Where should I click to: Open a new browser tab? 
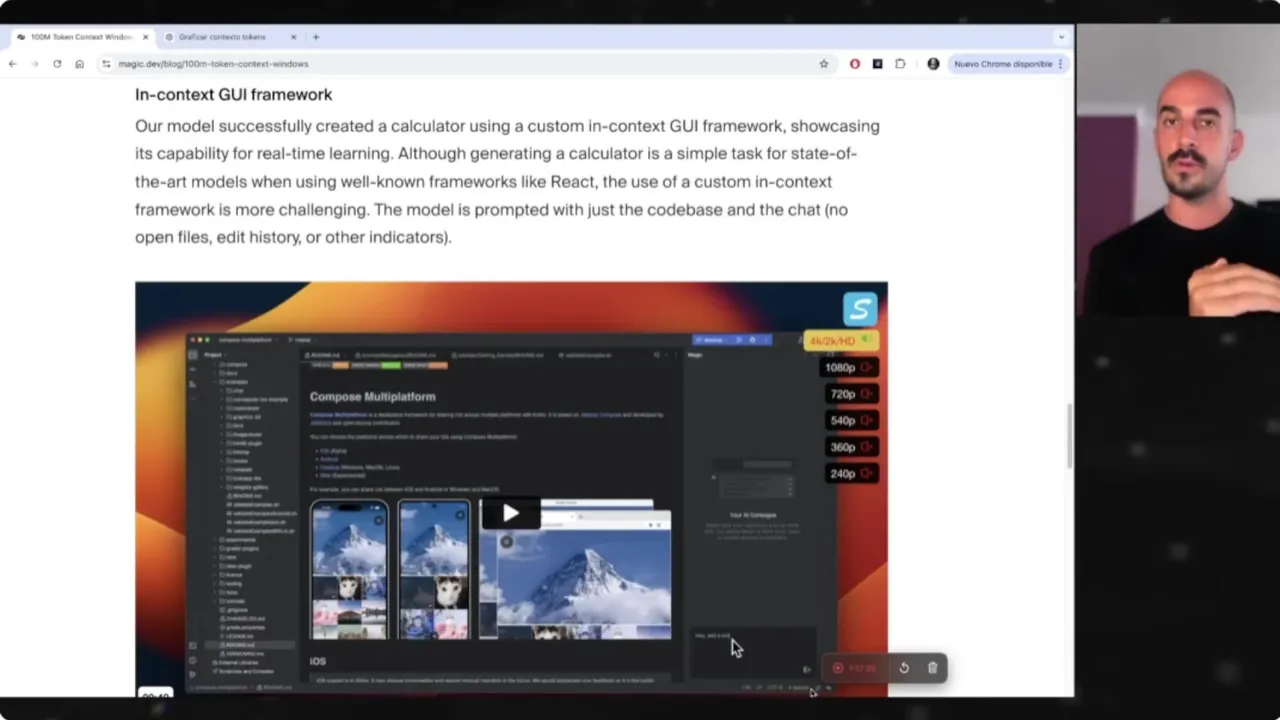click(x=316, y=37)
